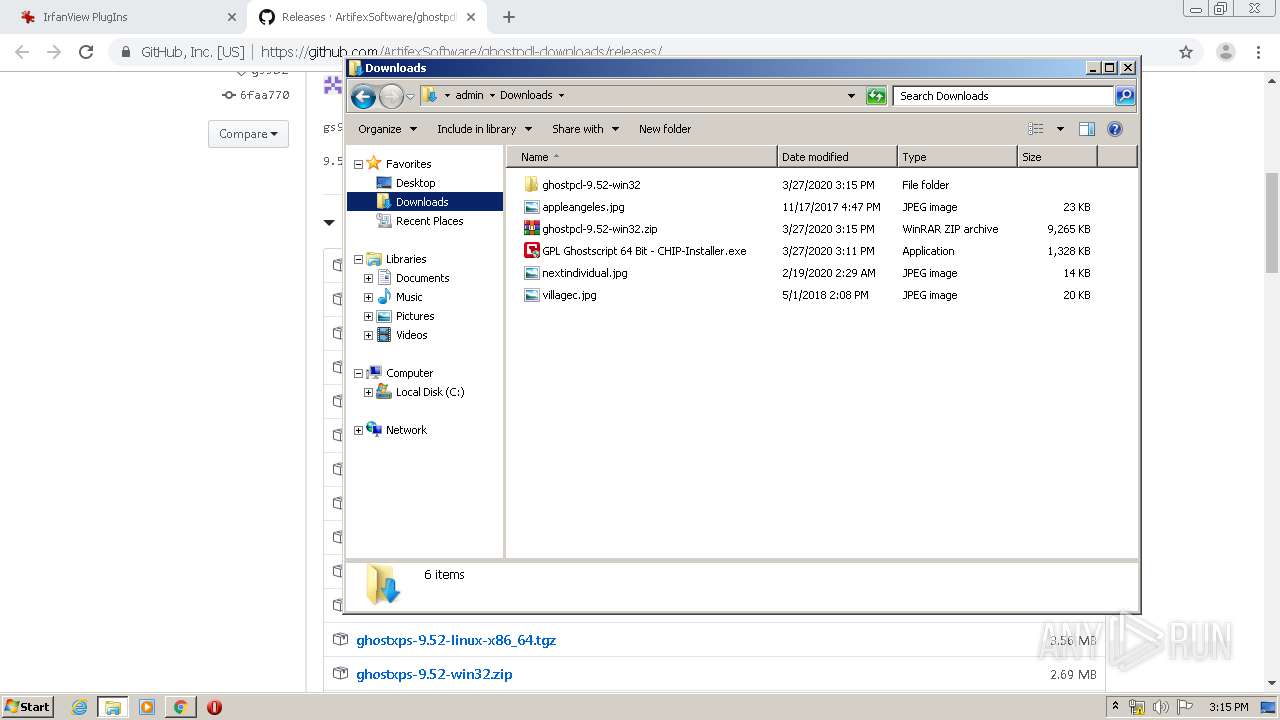Screen dimensions: 1280x720
Task: Click Chrome's back arrow icon
Action: coord(22,52)
